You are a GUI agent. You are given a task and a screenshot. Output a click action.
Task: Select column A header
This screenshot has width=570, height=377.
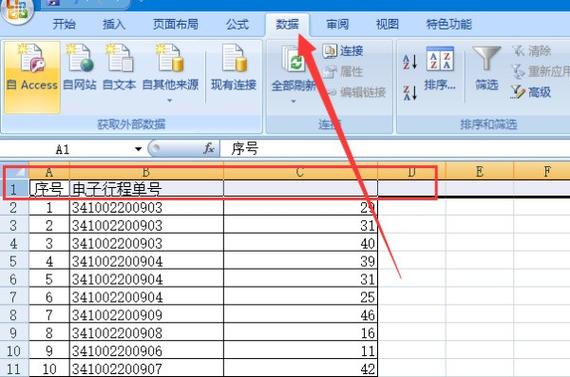click(x=49, y=172)
